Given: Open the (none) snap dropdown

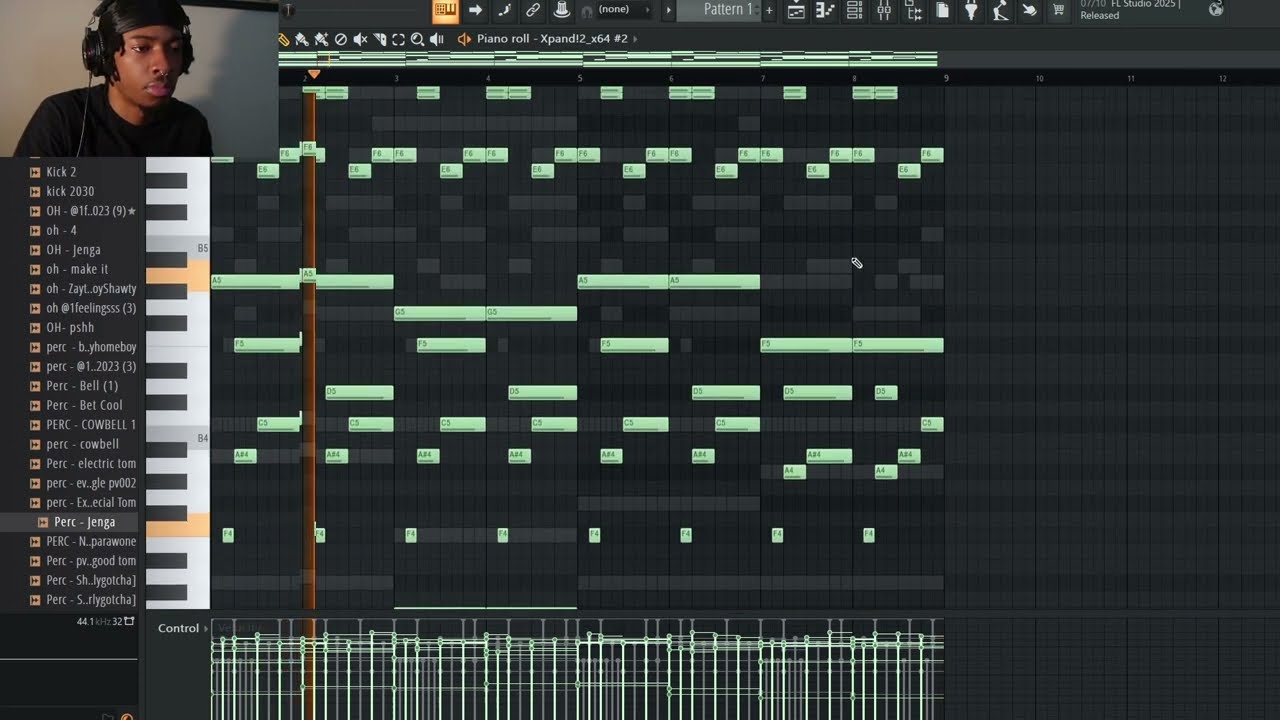Looking at the screenshot, I should 622,9.
